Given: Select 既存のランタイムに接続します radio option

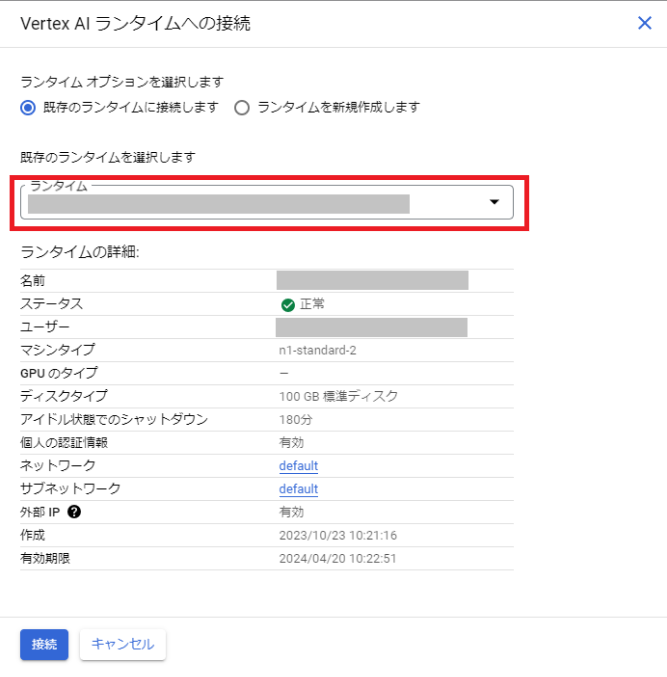Looking at the screenshot, I should tap(28, 108).
